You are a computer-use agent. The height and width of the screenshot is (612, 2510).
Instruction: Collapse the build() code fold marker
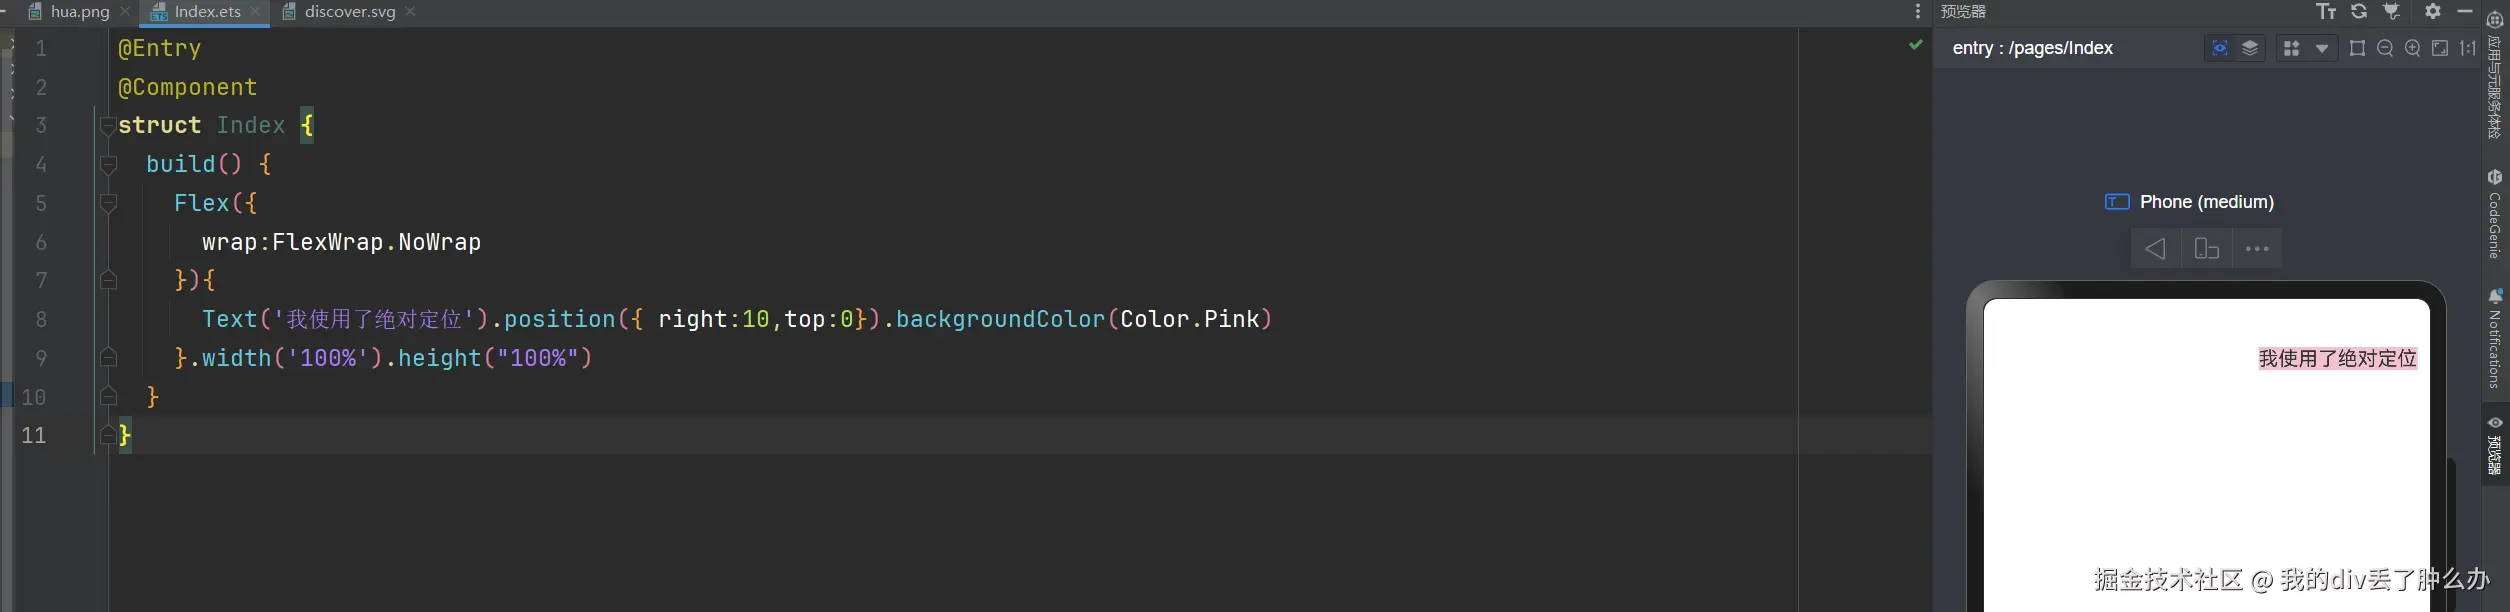click(x=108, y=165)
